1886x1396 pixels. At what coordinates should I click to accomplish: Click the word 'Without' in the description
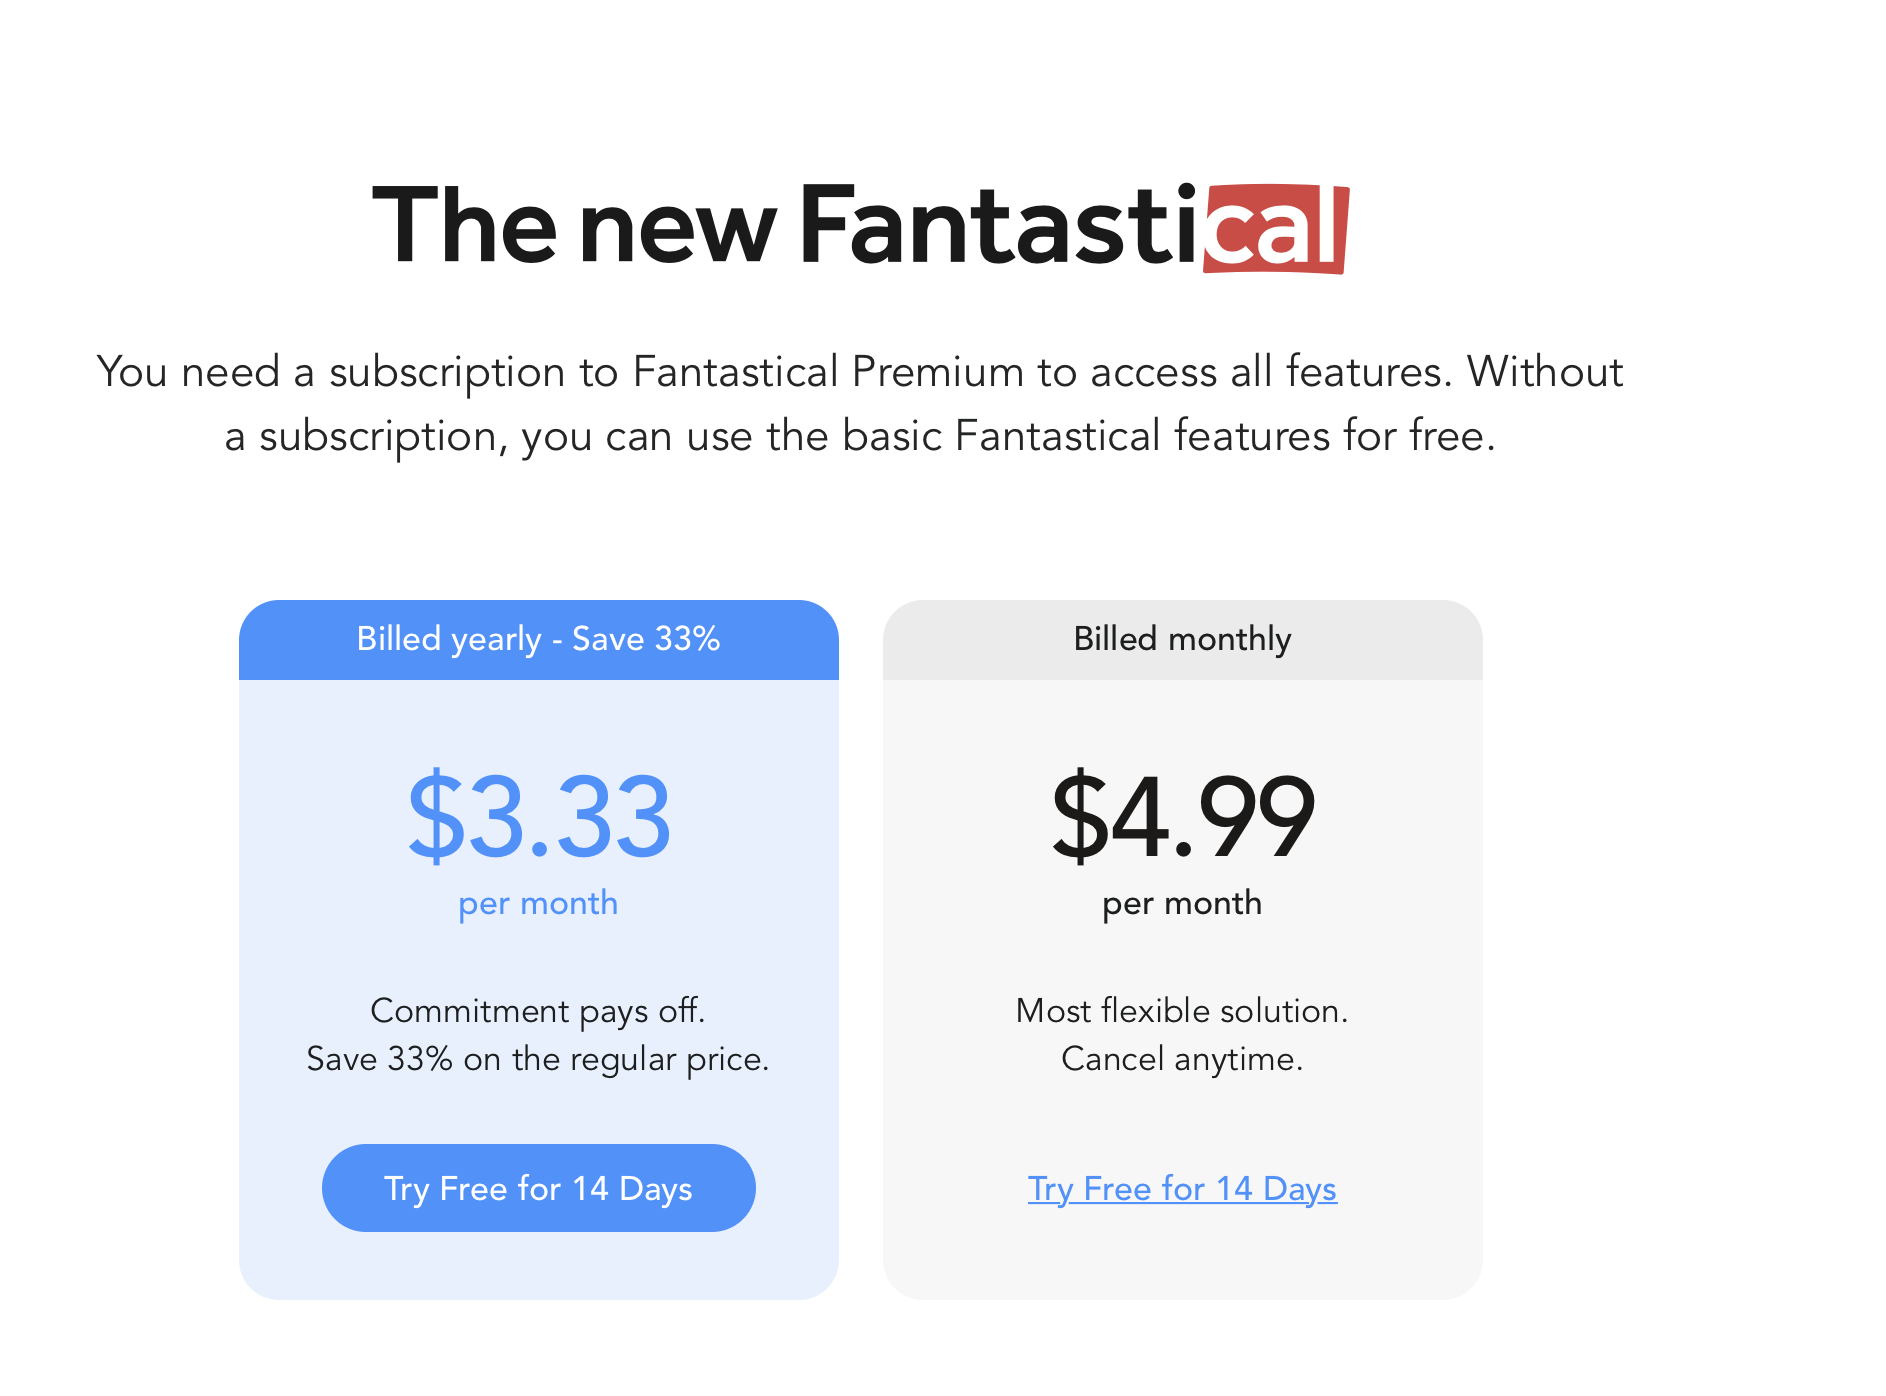(x=1544, y=372)
